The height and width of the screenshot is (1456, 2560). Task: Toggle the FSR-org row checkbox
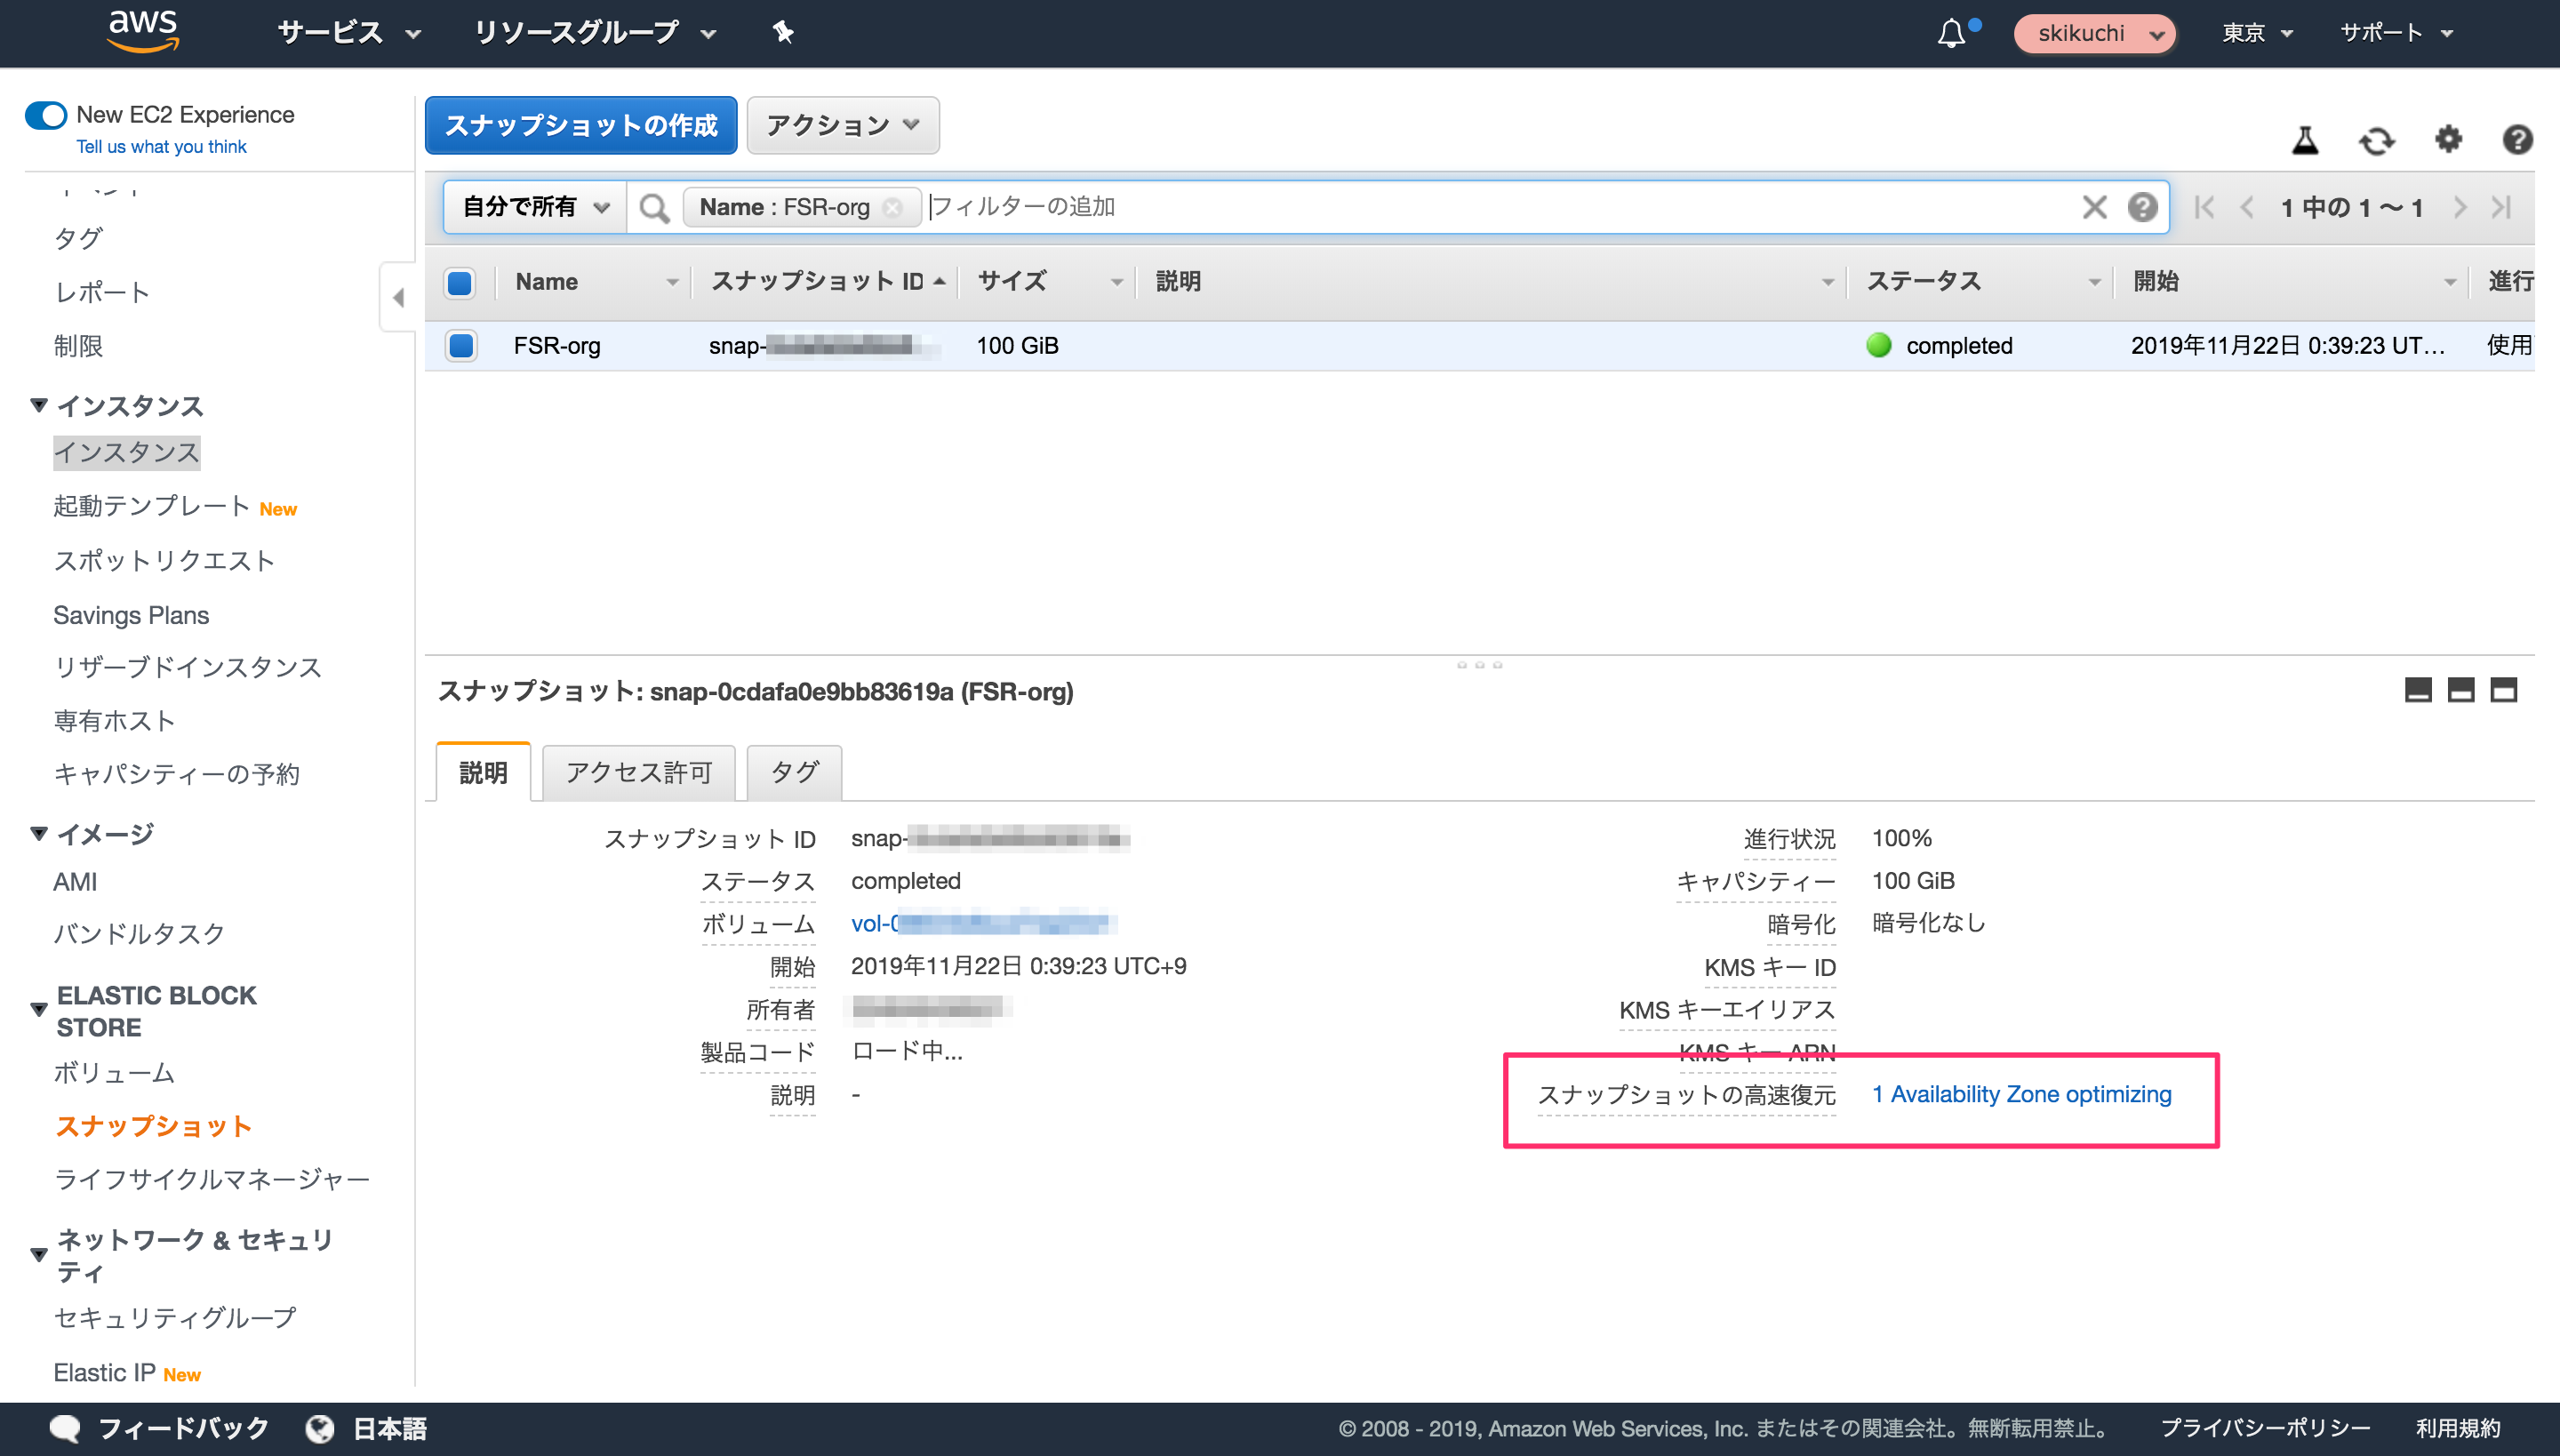(x=461, y=346)
